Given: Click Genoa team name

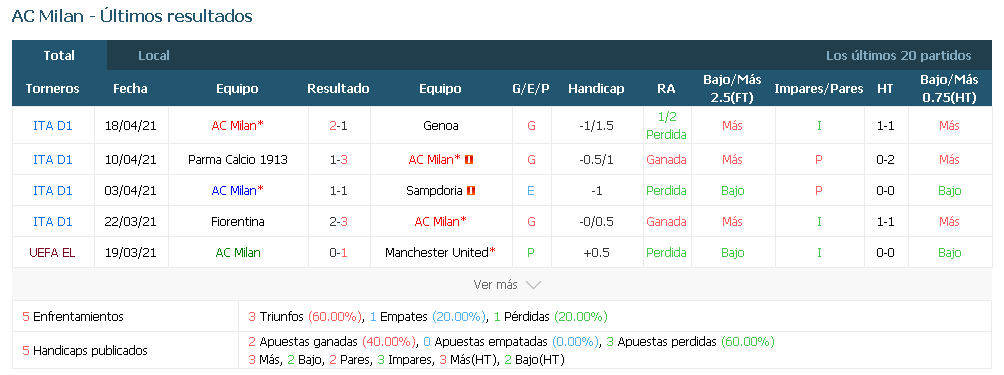Looking at the screenshot, I should 441,126.
